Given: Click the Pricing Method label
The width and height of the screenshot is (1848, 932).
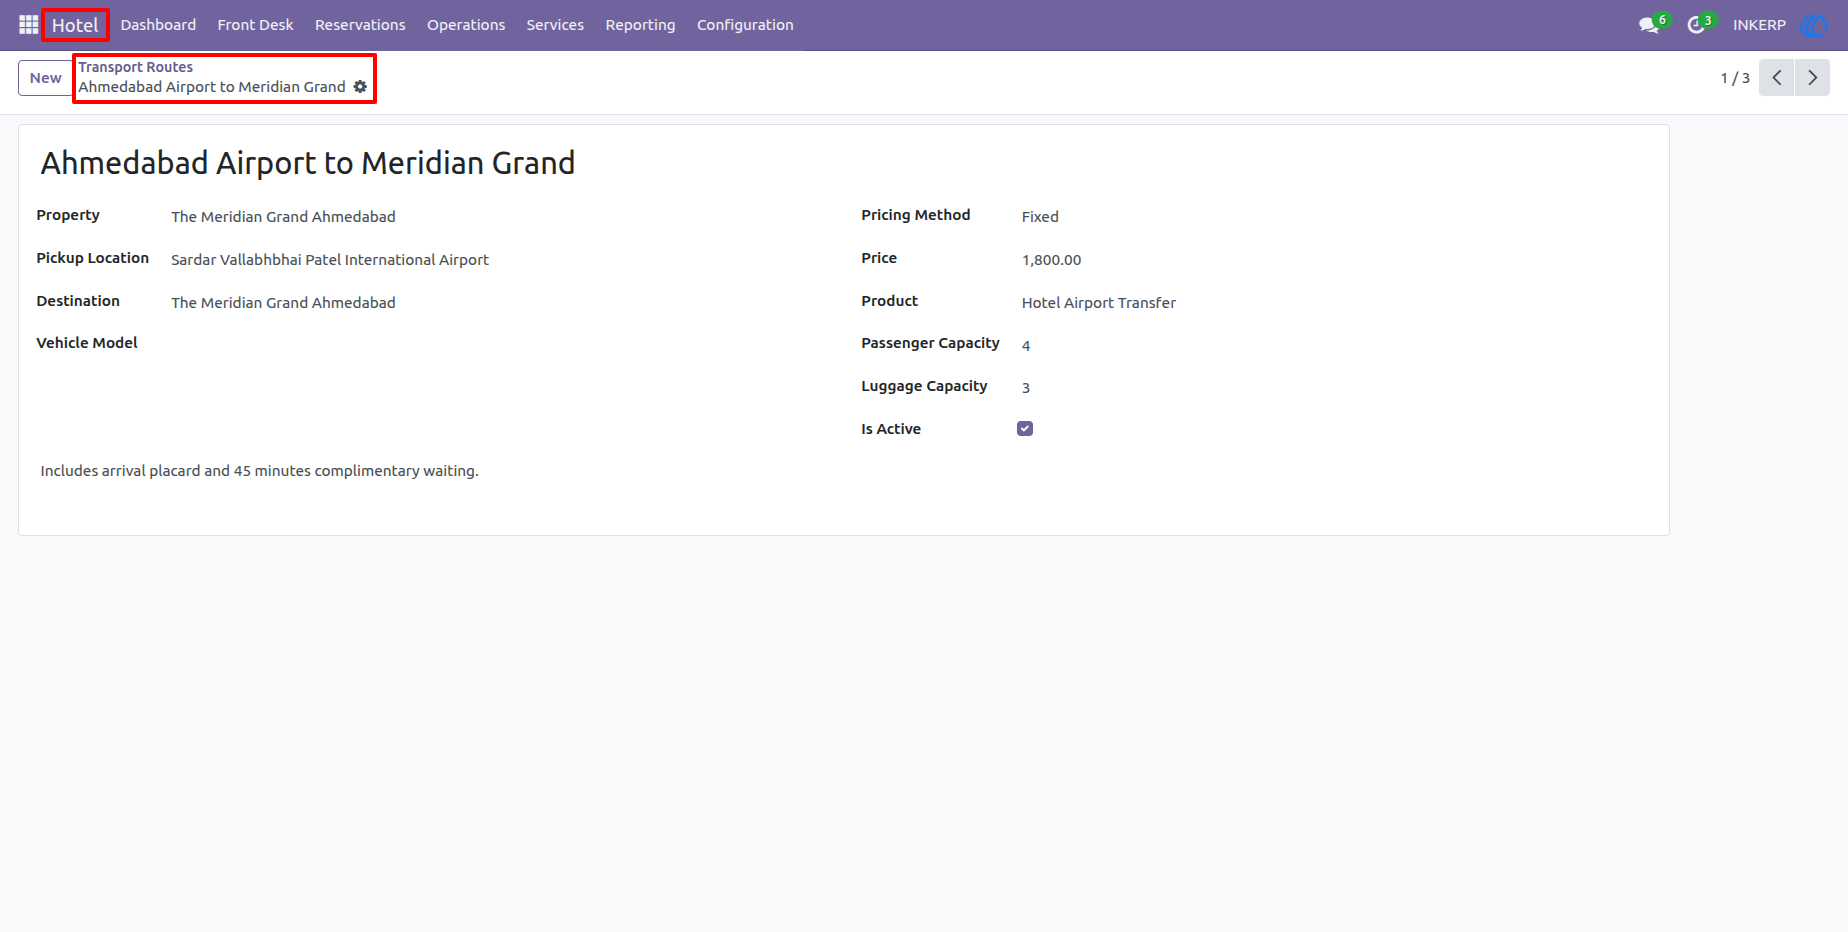Looking at the screenshot, I should tap(915, 215).
